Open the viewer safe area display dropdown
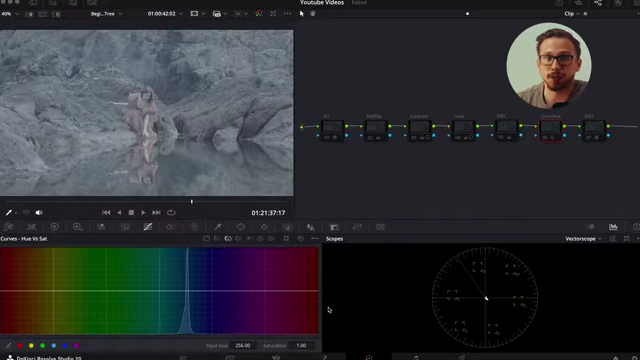This screenshot has width=640, height=360. click(198, 13)
